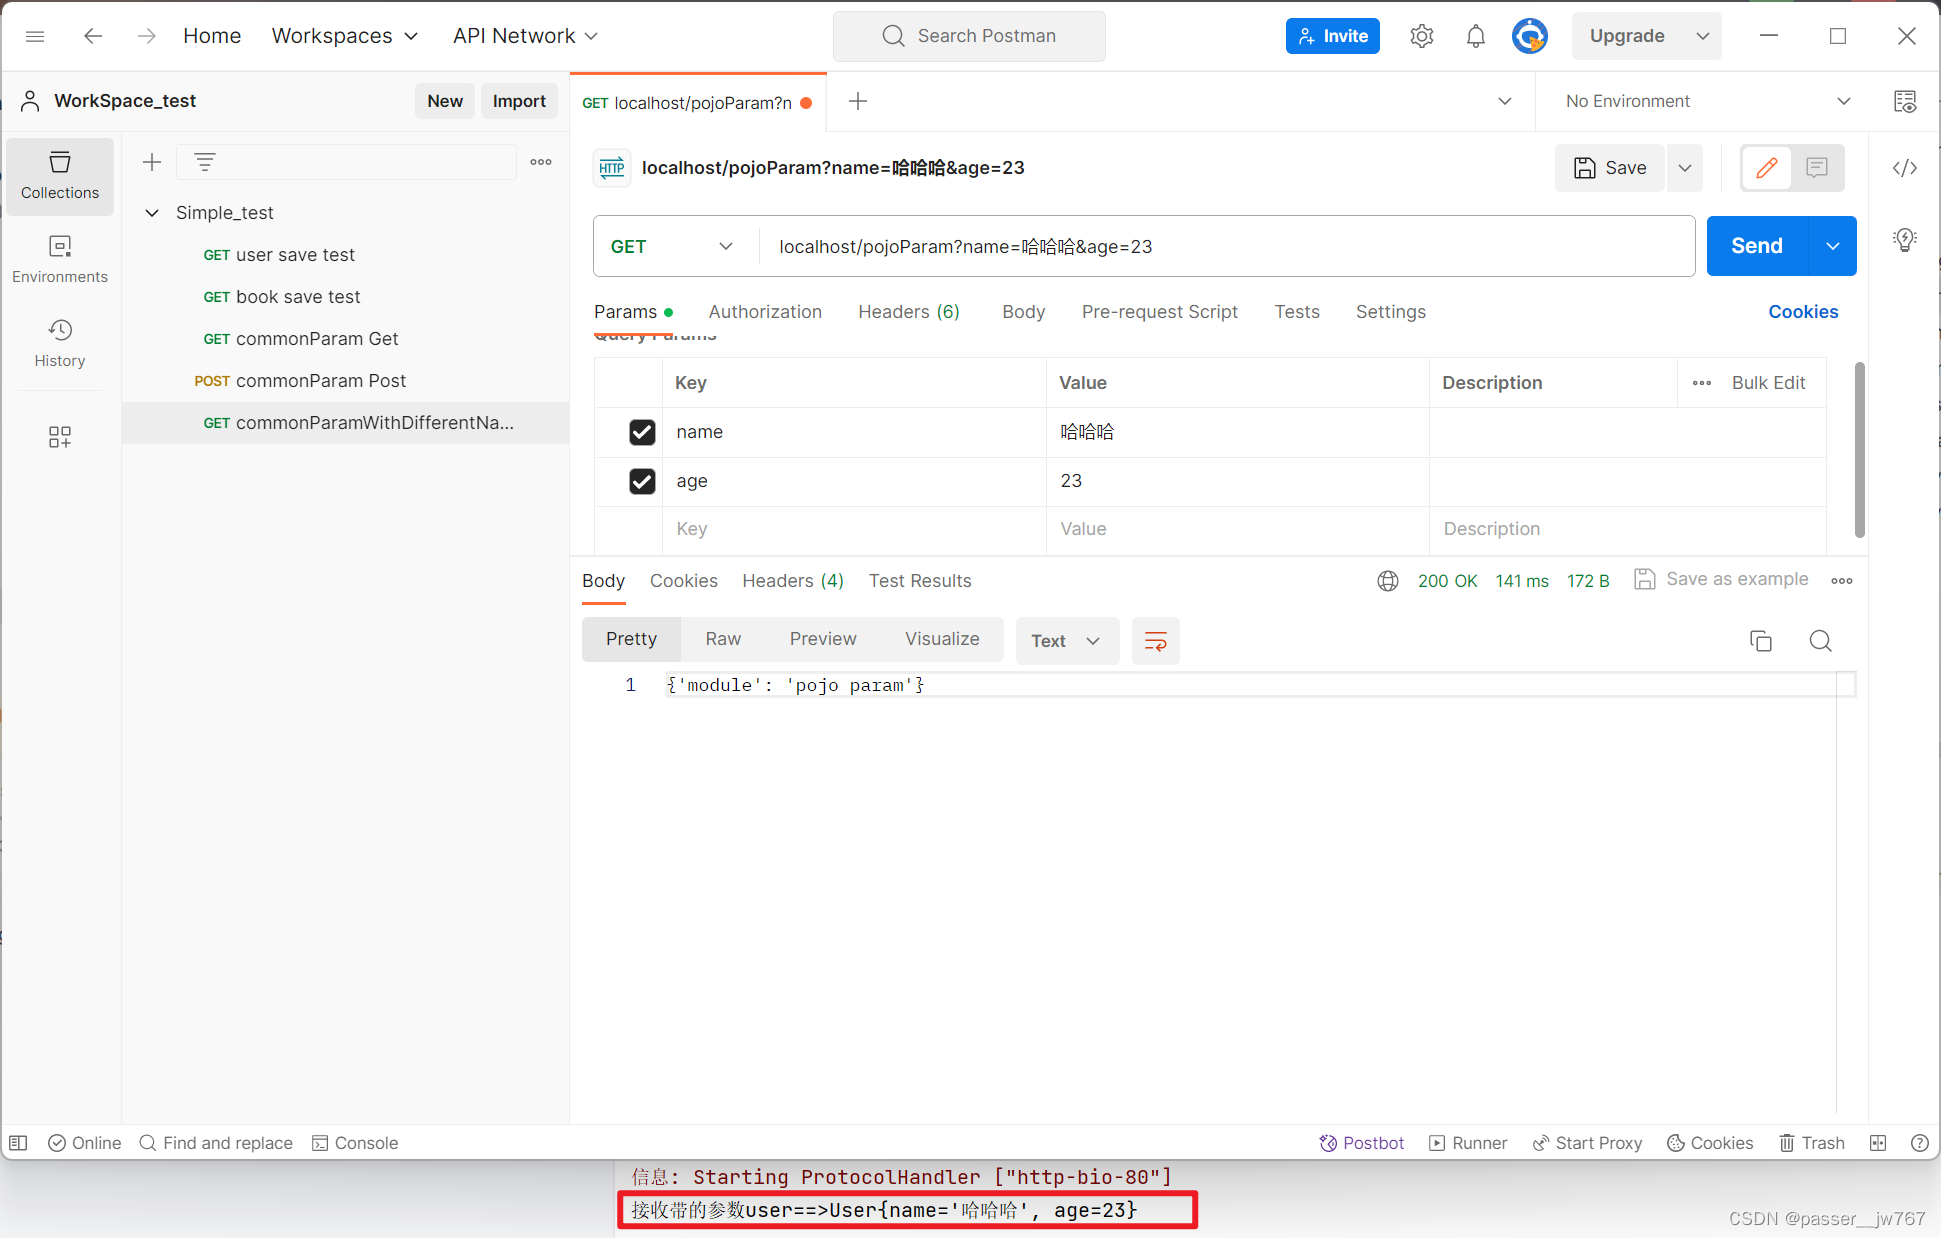Open the hamburger menu icon

[x=35, y=36]
